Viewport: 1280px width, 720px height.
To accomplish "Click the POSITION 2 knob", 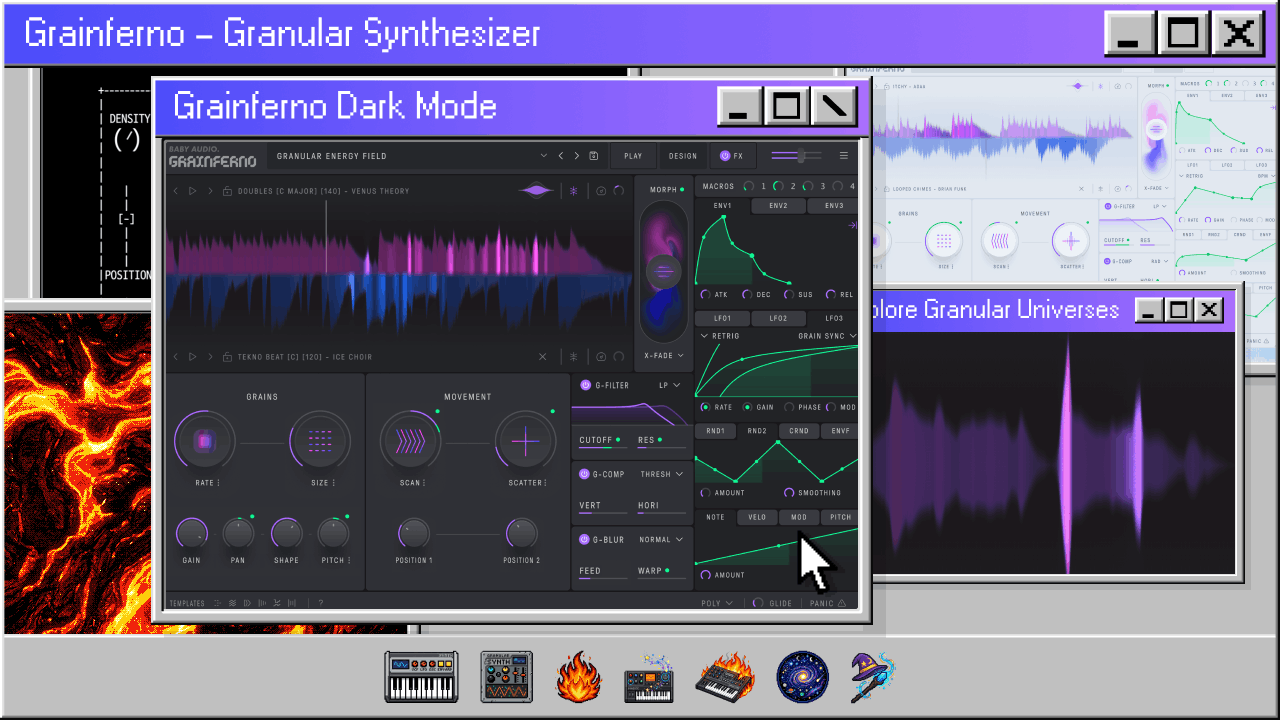I will 521,533.
